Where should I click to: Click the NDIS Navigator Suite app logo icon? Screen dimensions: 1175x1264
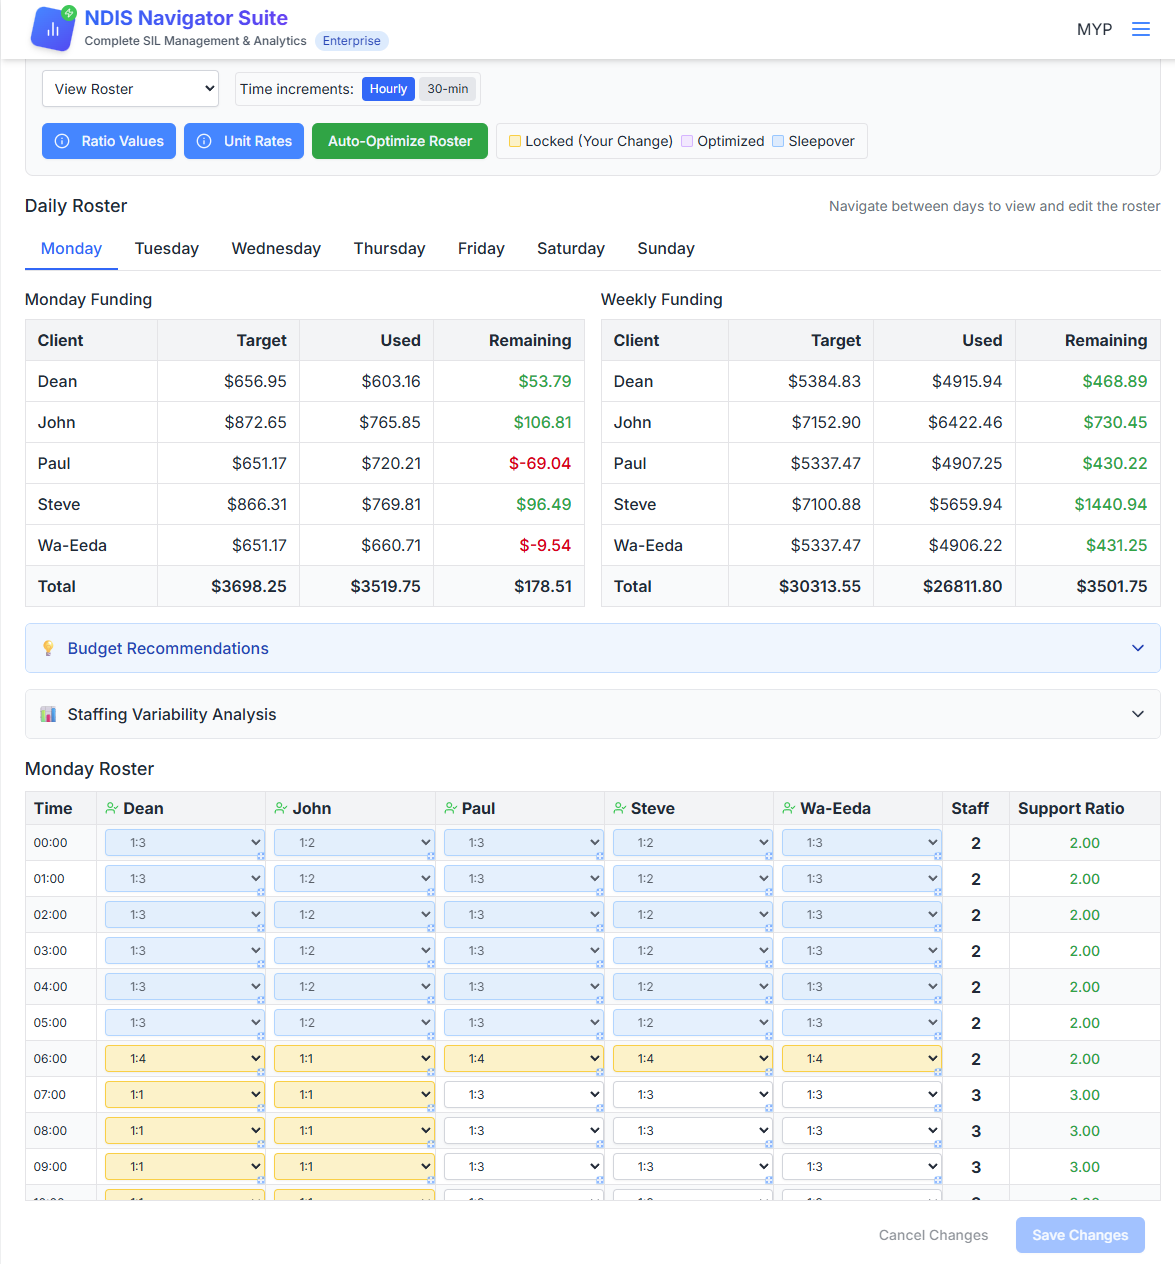pos(52,29)
